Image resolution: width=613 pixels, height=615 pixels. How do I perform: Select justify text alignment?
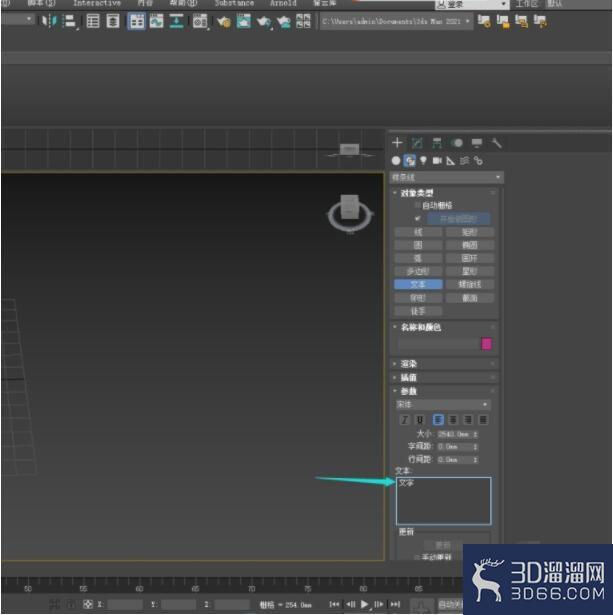[x=483, y=420]
